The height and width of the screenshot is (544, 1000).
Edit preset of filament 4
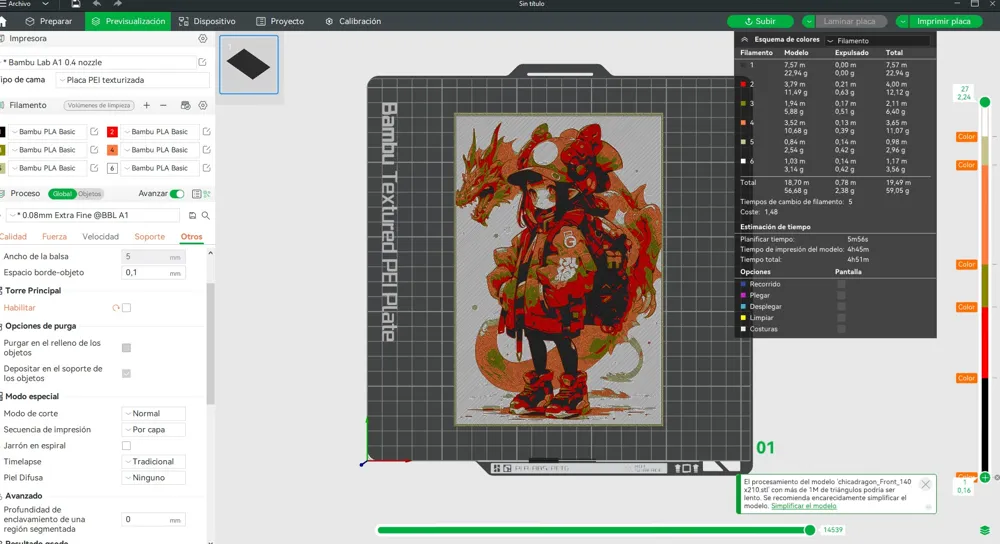[x=207, y=150]
